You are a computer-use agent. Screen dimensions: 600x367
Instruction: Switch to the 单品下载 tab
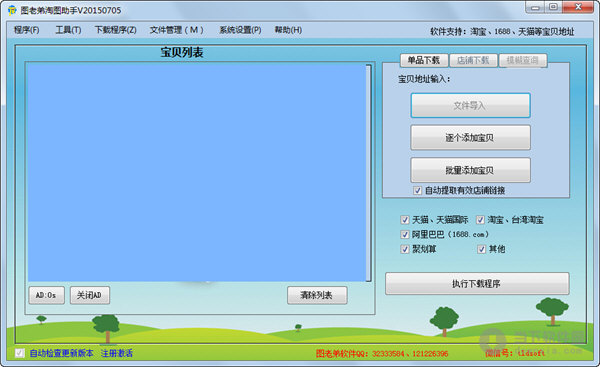424,60
